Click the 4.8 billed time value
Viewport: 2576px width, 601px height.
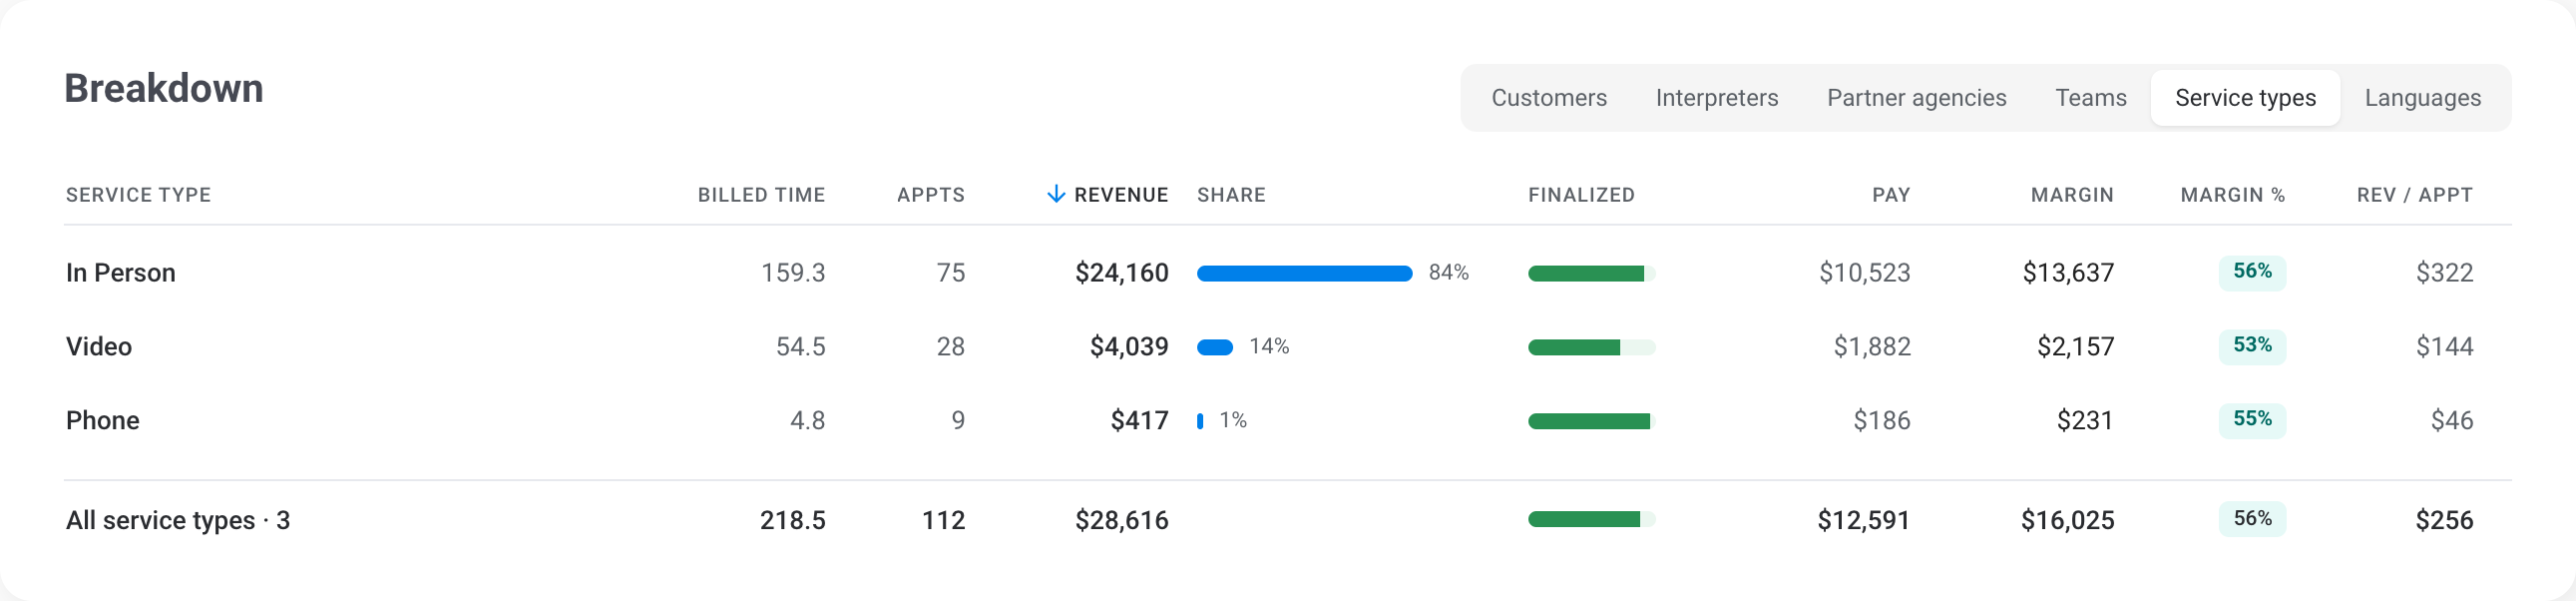[x=807, y=421]
